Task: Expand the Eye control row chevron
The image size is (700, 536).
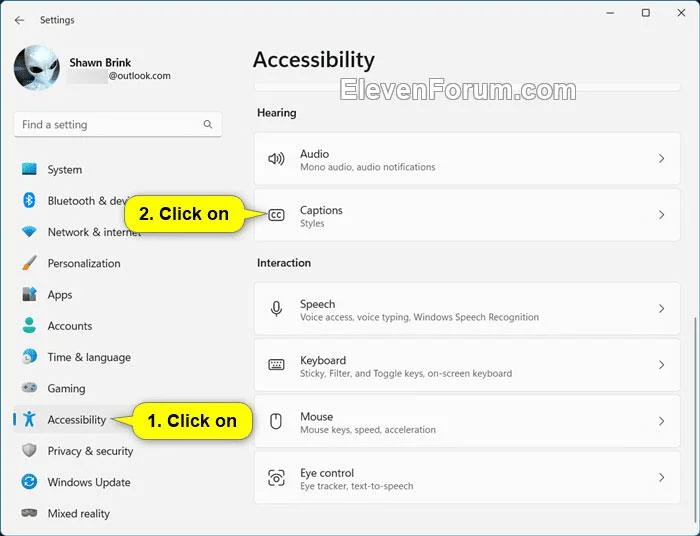Action: pyautogui.click(x=662, y=478)
